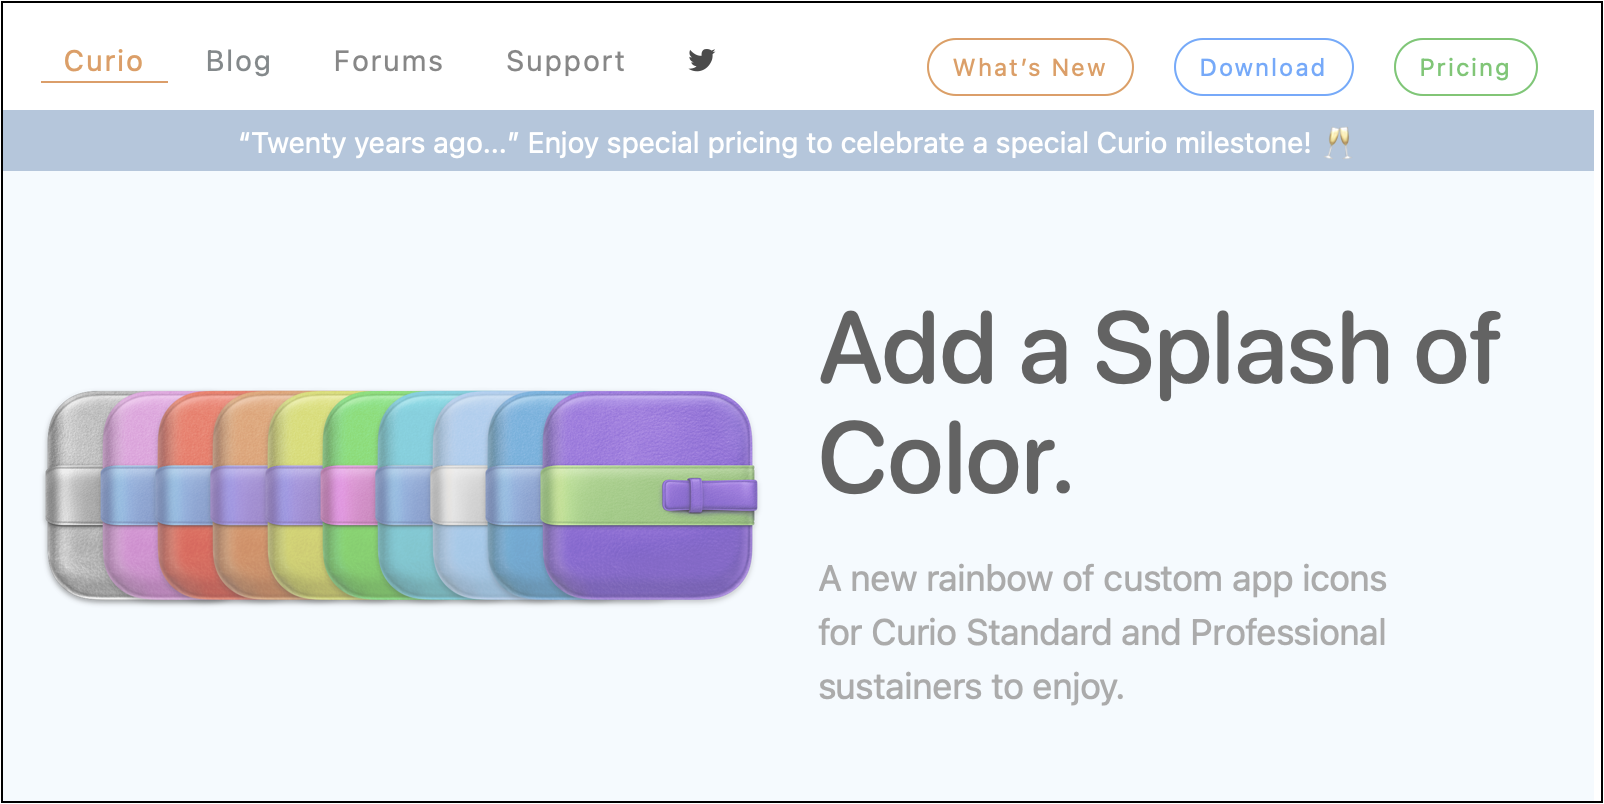Viewport: 1604px width, 804px height.
Task: Click the "Twenty years ago" special pricing banner
Action: pyautogui.click(x=774, y=143)
